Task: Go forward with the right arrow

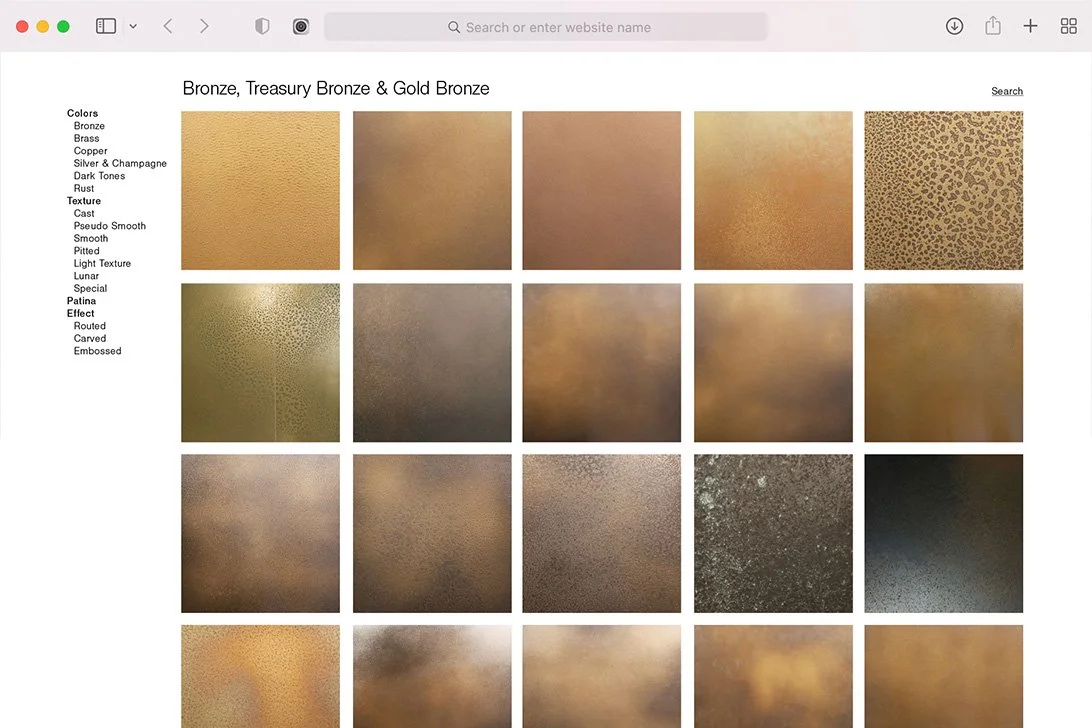Action: point(203,26)
